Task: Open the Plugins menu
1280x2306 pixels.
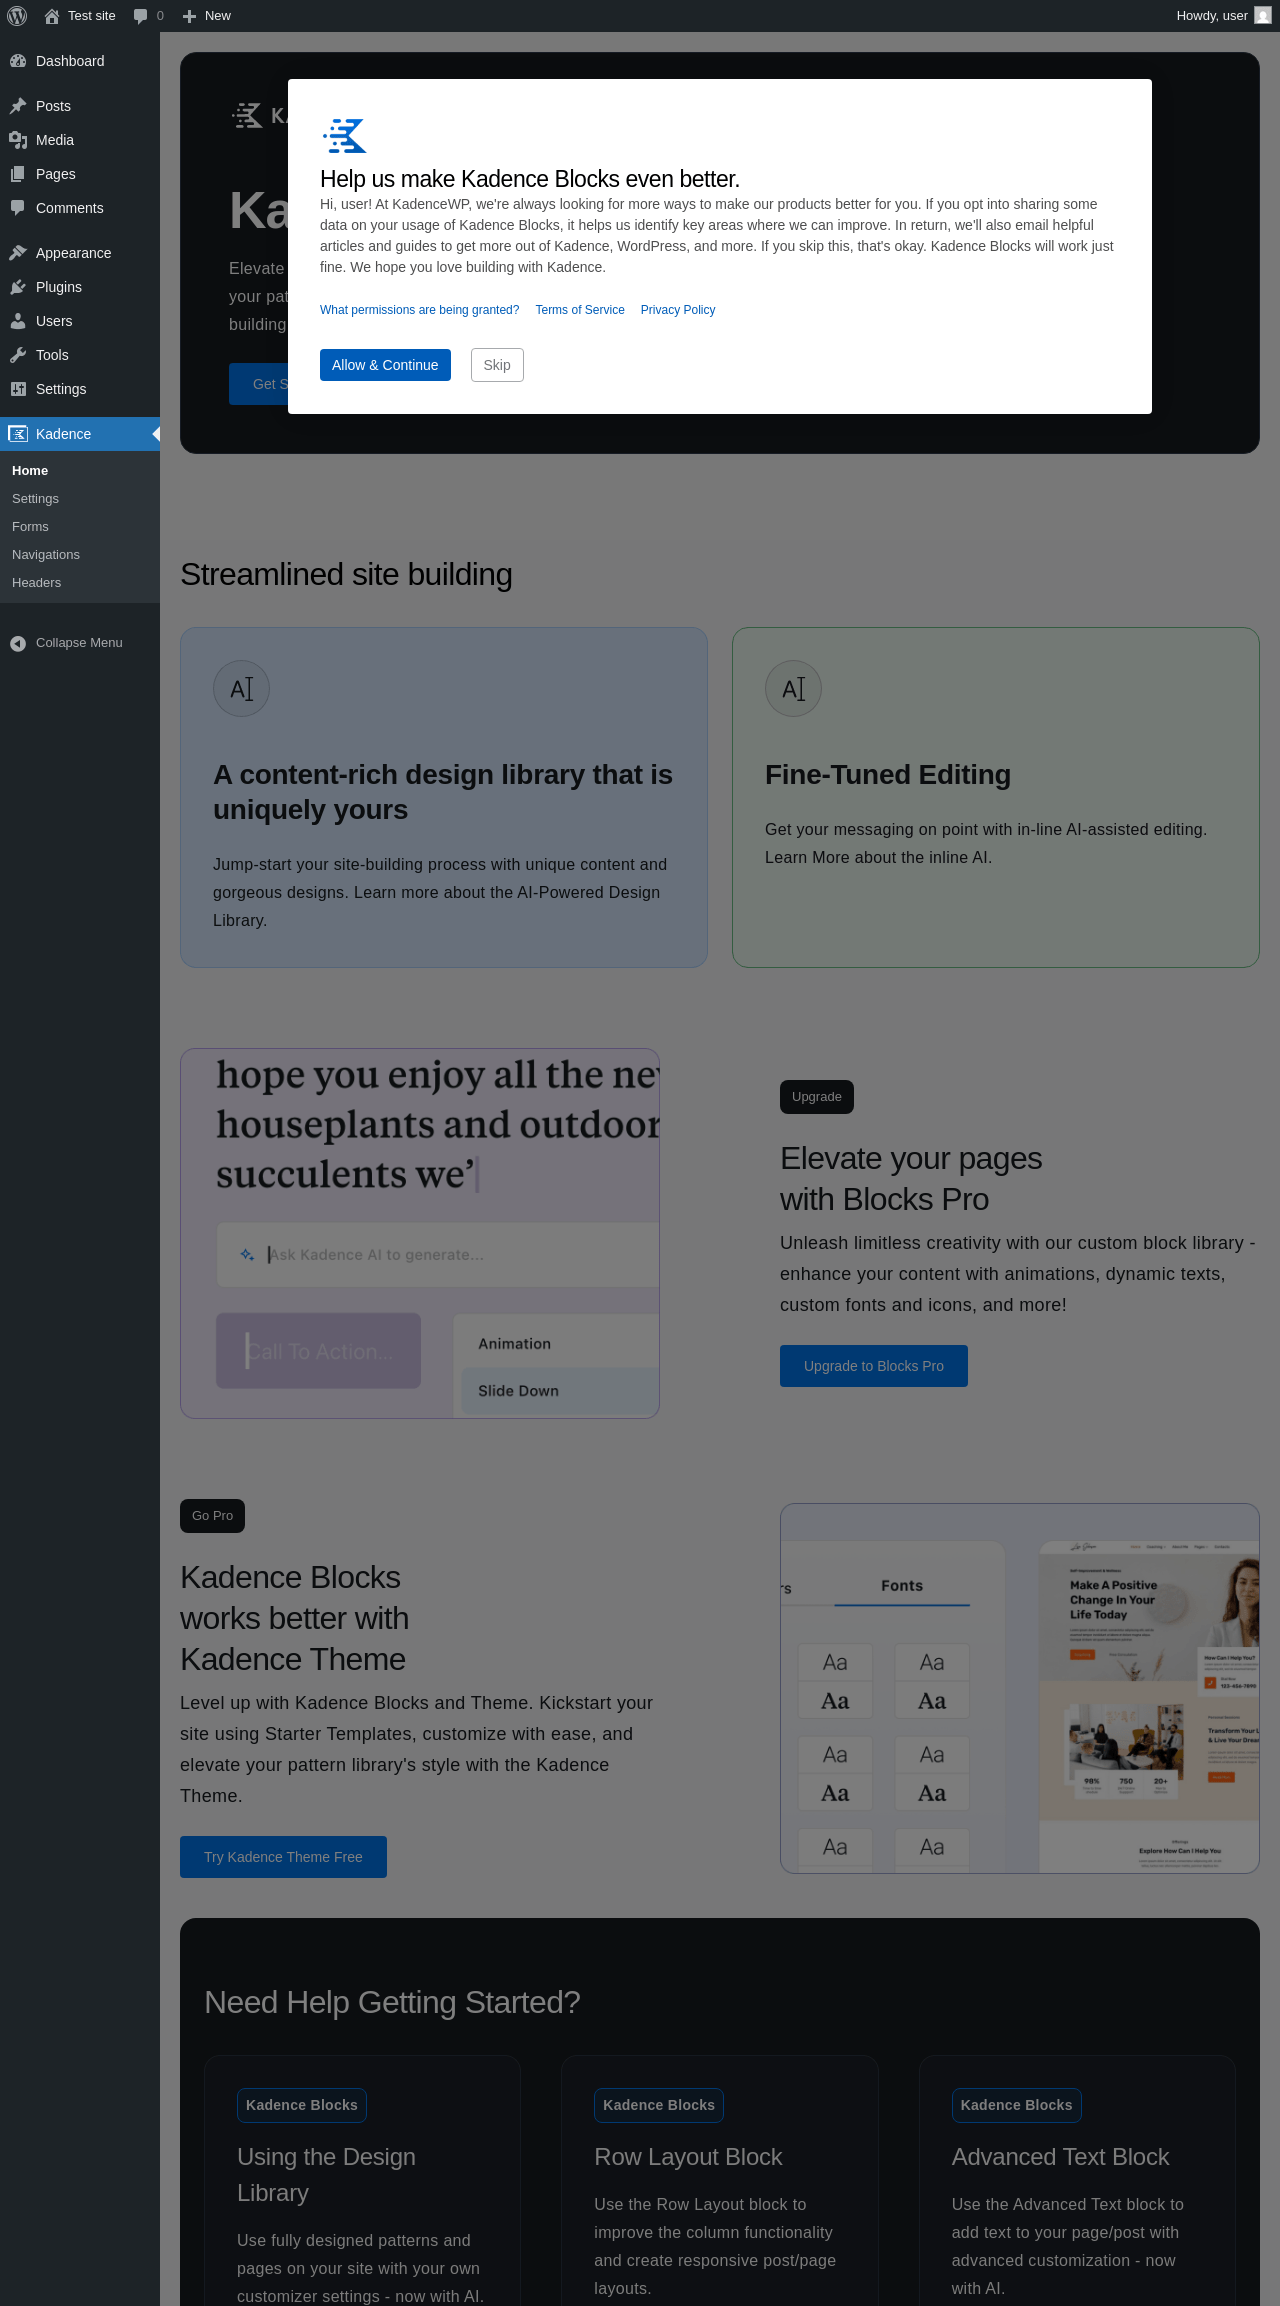Action: pyautogui.click(x=80, y=287)
